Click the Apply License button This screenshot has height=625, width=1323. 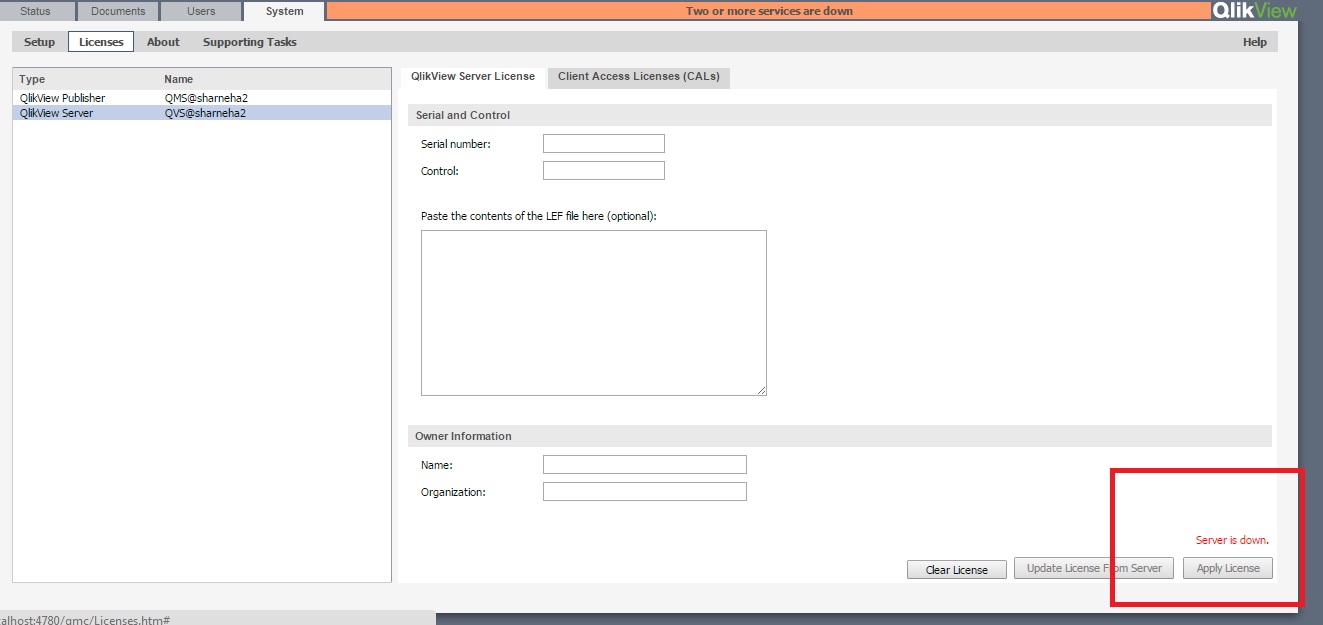click(x=1228, y=568)
